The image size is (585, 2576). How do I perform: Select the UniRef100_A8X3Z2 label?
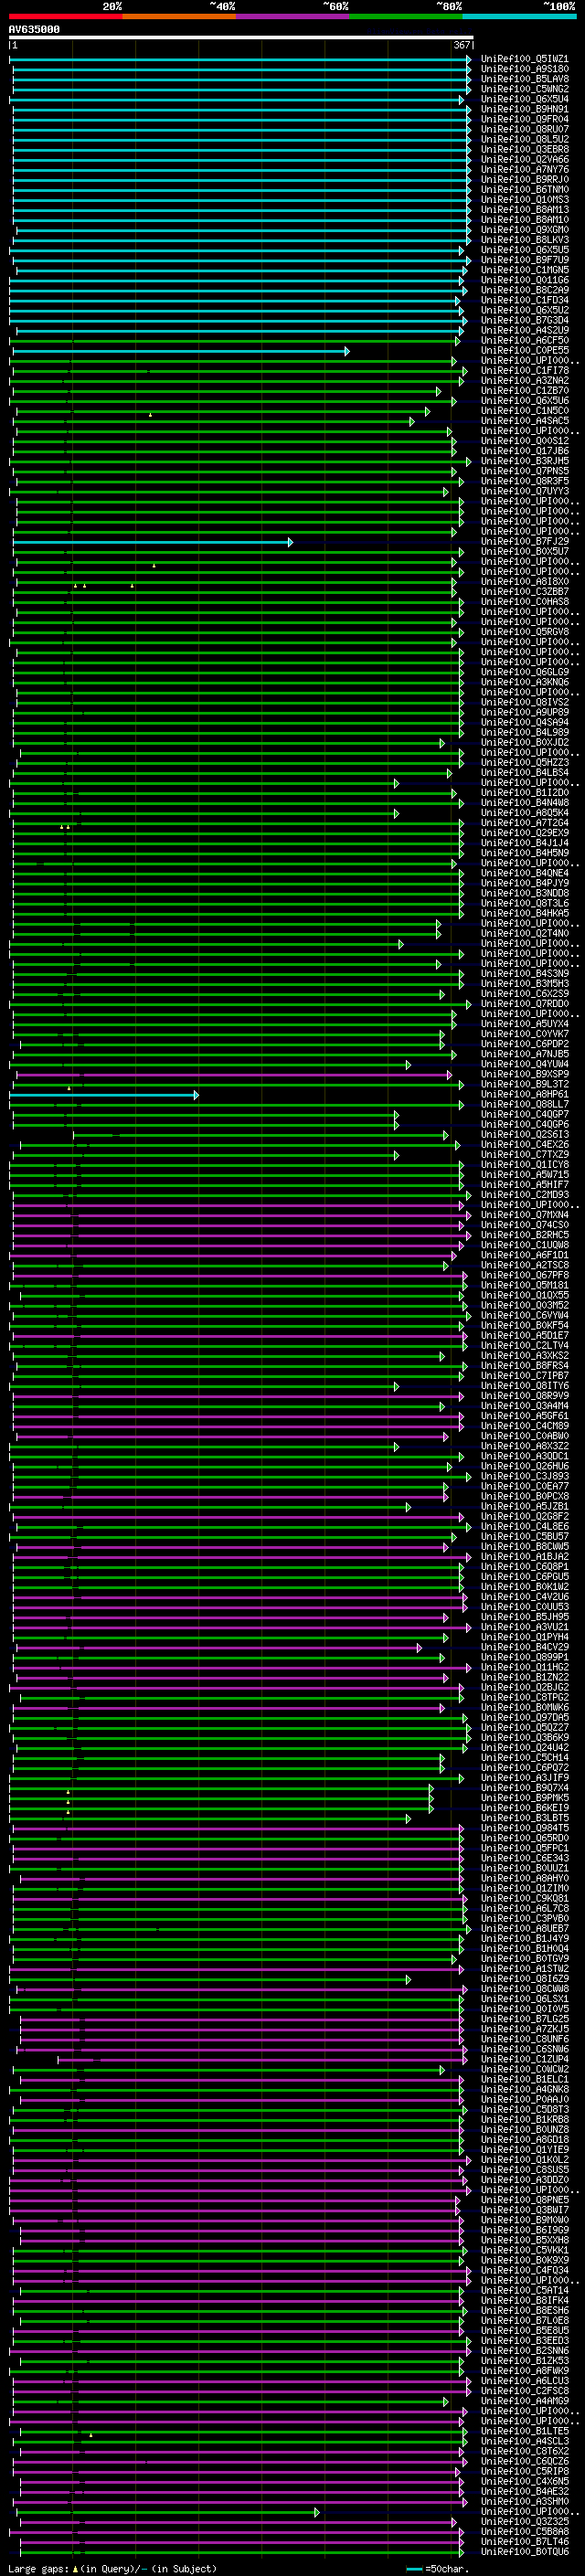point(525,1446)
